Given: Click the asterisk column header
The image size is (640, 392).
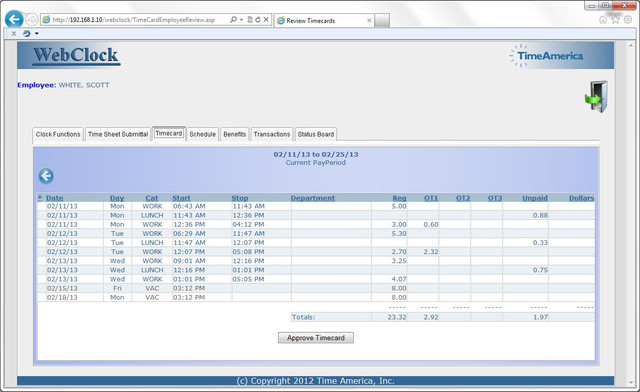Looking at the screenshot, I should [x=40, y=198].
